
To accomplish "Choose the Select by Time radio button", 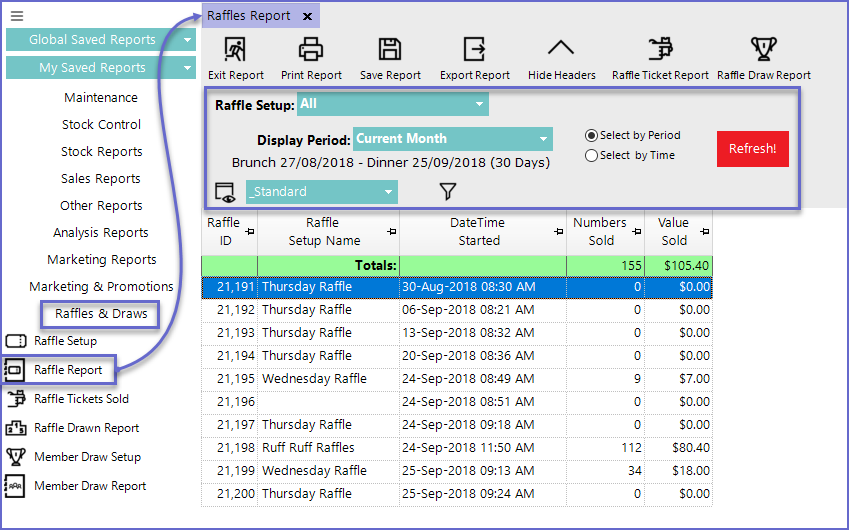I will 592,155.
